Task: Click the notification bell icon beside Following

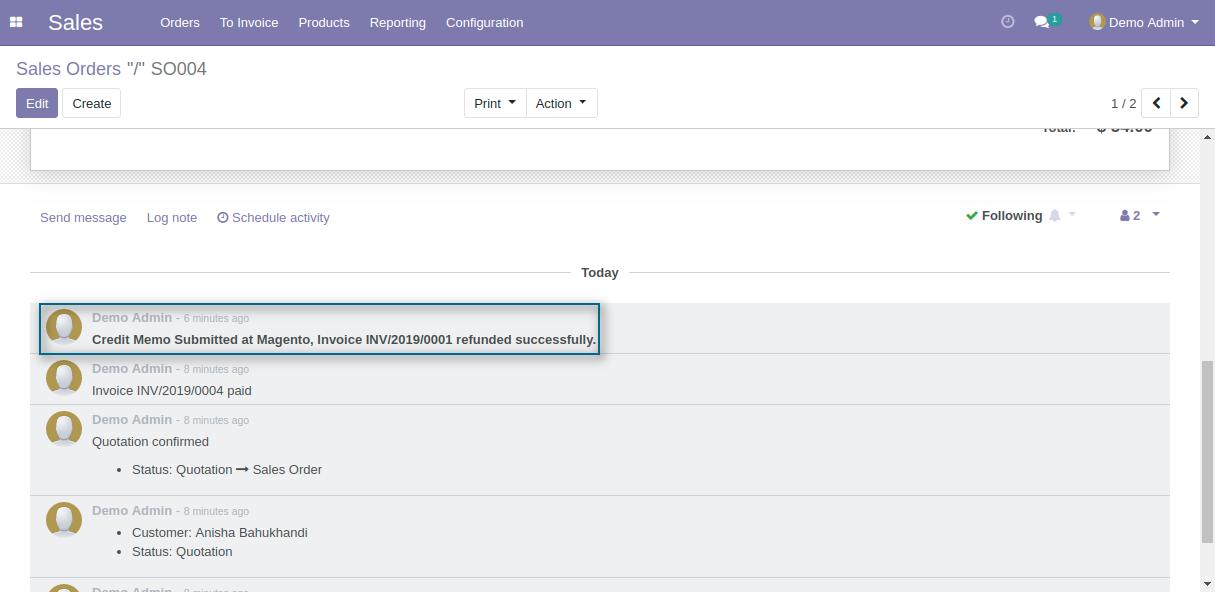Action: pos(1055,216)
